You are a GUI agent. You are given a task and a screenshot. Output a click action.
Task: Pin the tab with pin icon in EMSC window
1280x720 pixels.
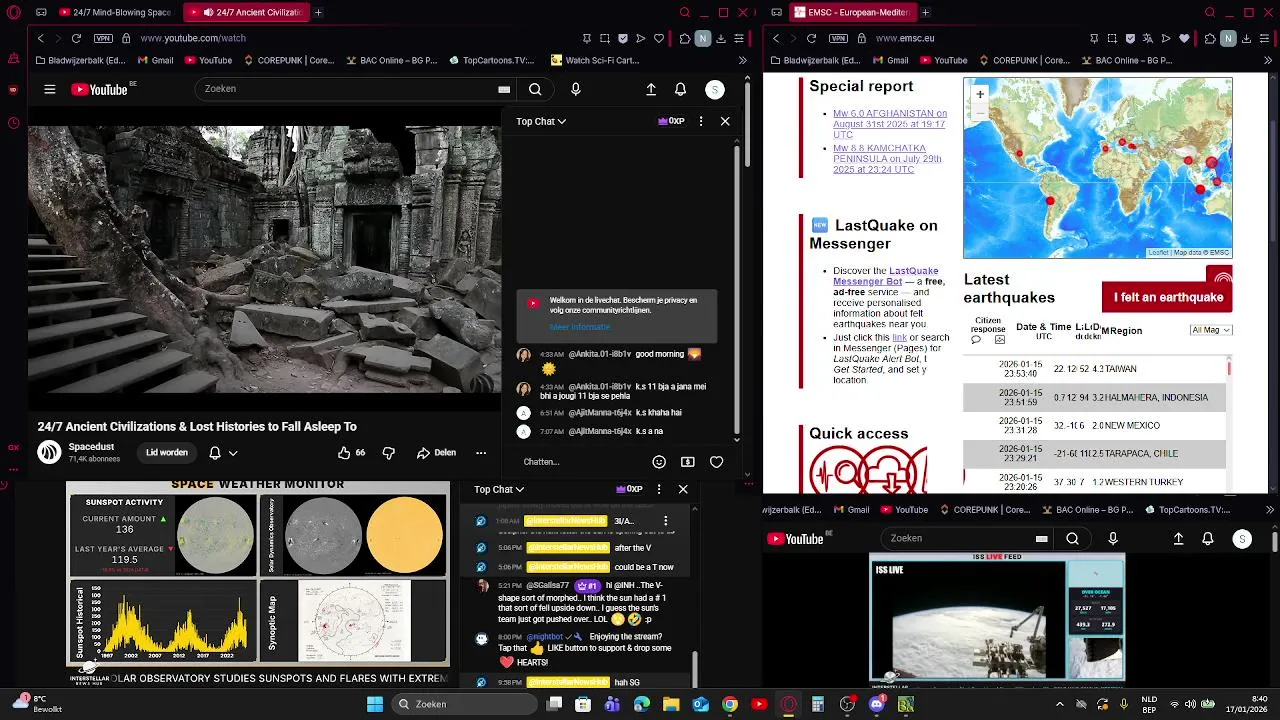(x=1093, y=38)
